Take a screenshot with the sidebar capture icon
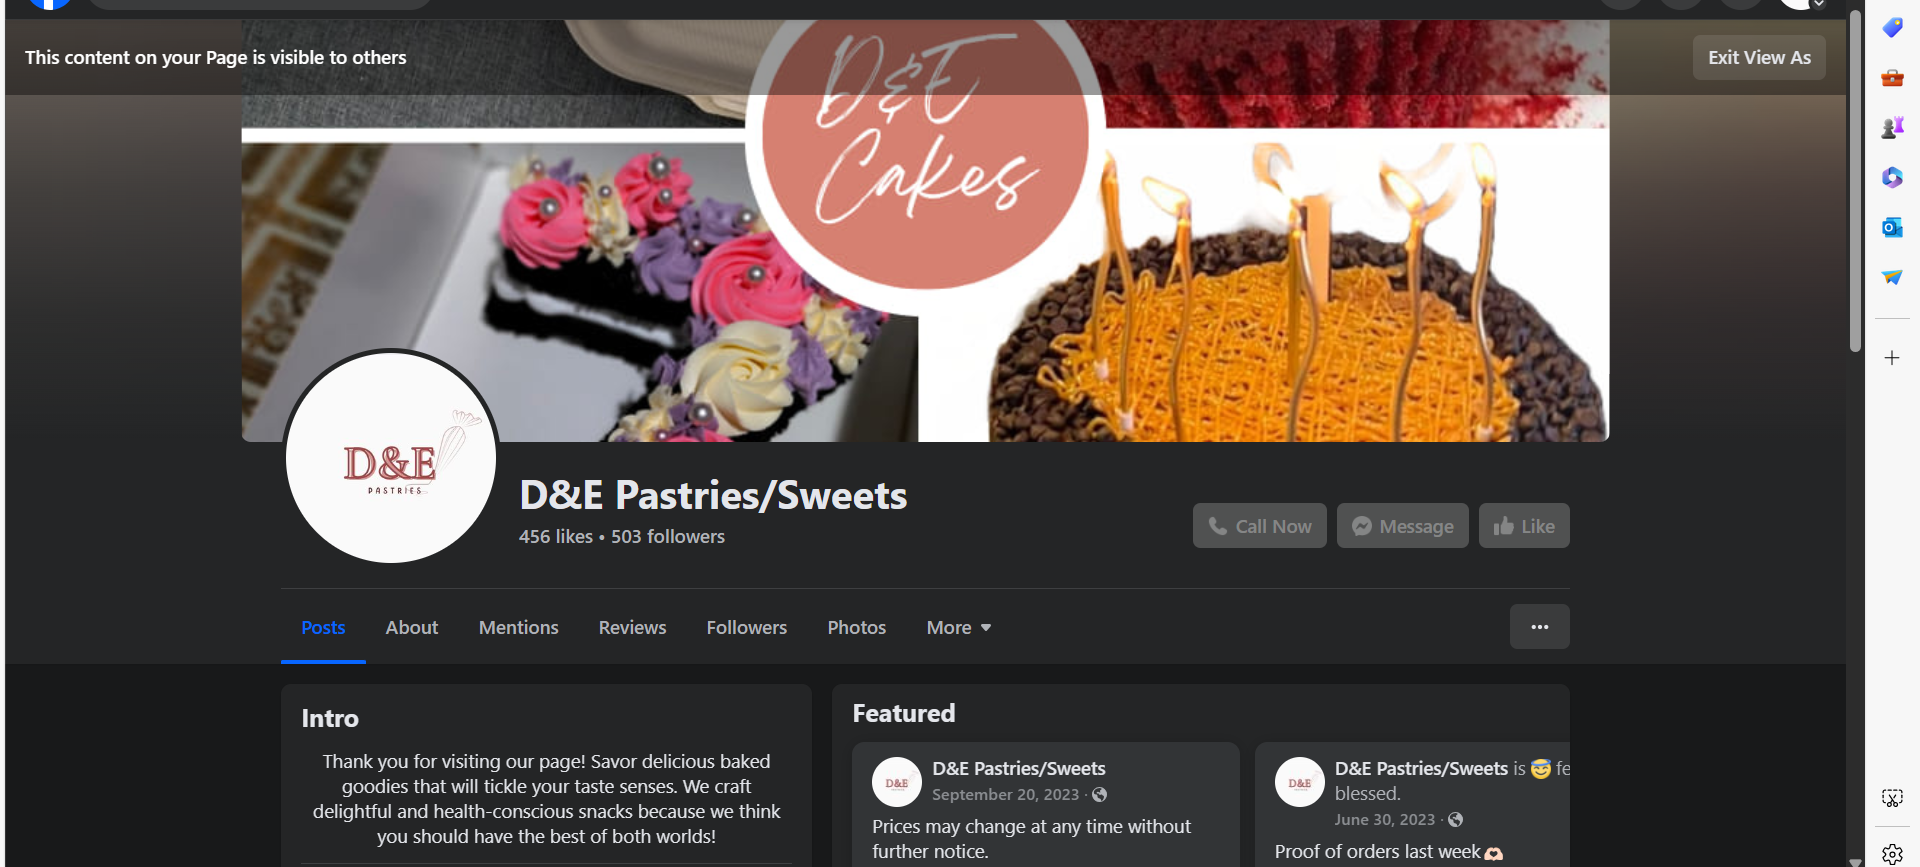The width and height of the screenshot is (1920, 867). pos(1891,798)
